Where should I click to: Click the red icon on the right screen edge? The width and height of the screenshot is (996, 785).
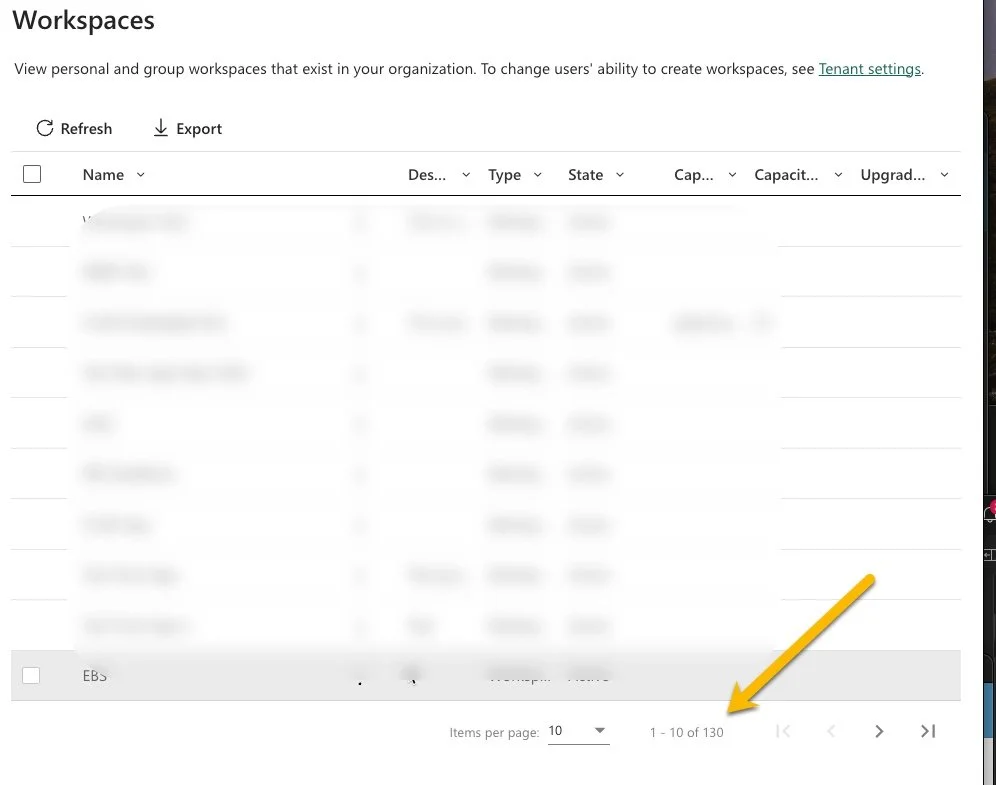(x=990, y=508)
